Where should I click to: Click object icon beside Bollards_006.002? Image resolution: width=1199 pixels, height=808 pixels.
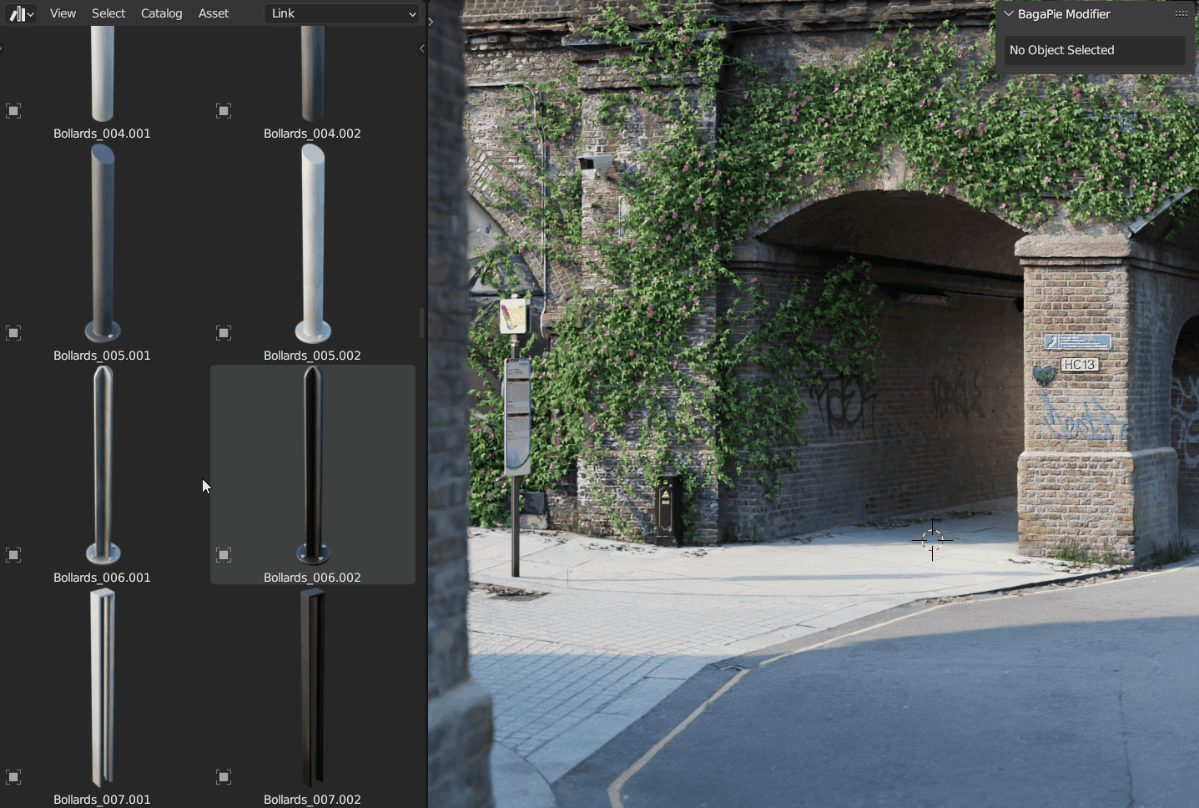pyautogui.click(x=224, y=555)
